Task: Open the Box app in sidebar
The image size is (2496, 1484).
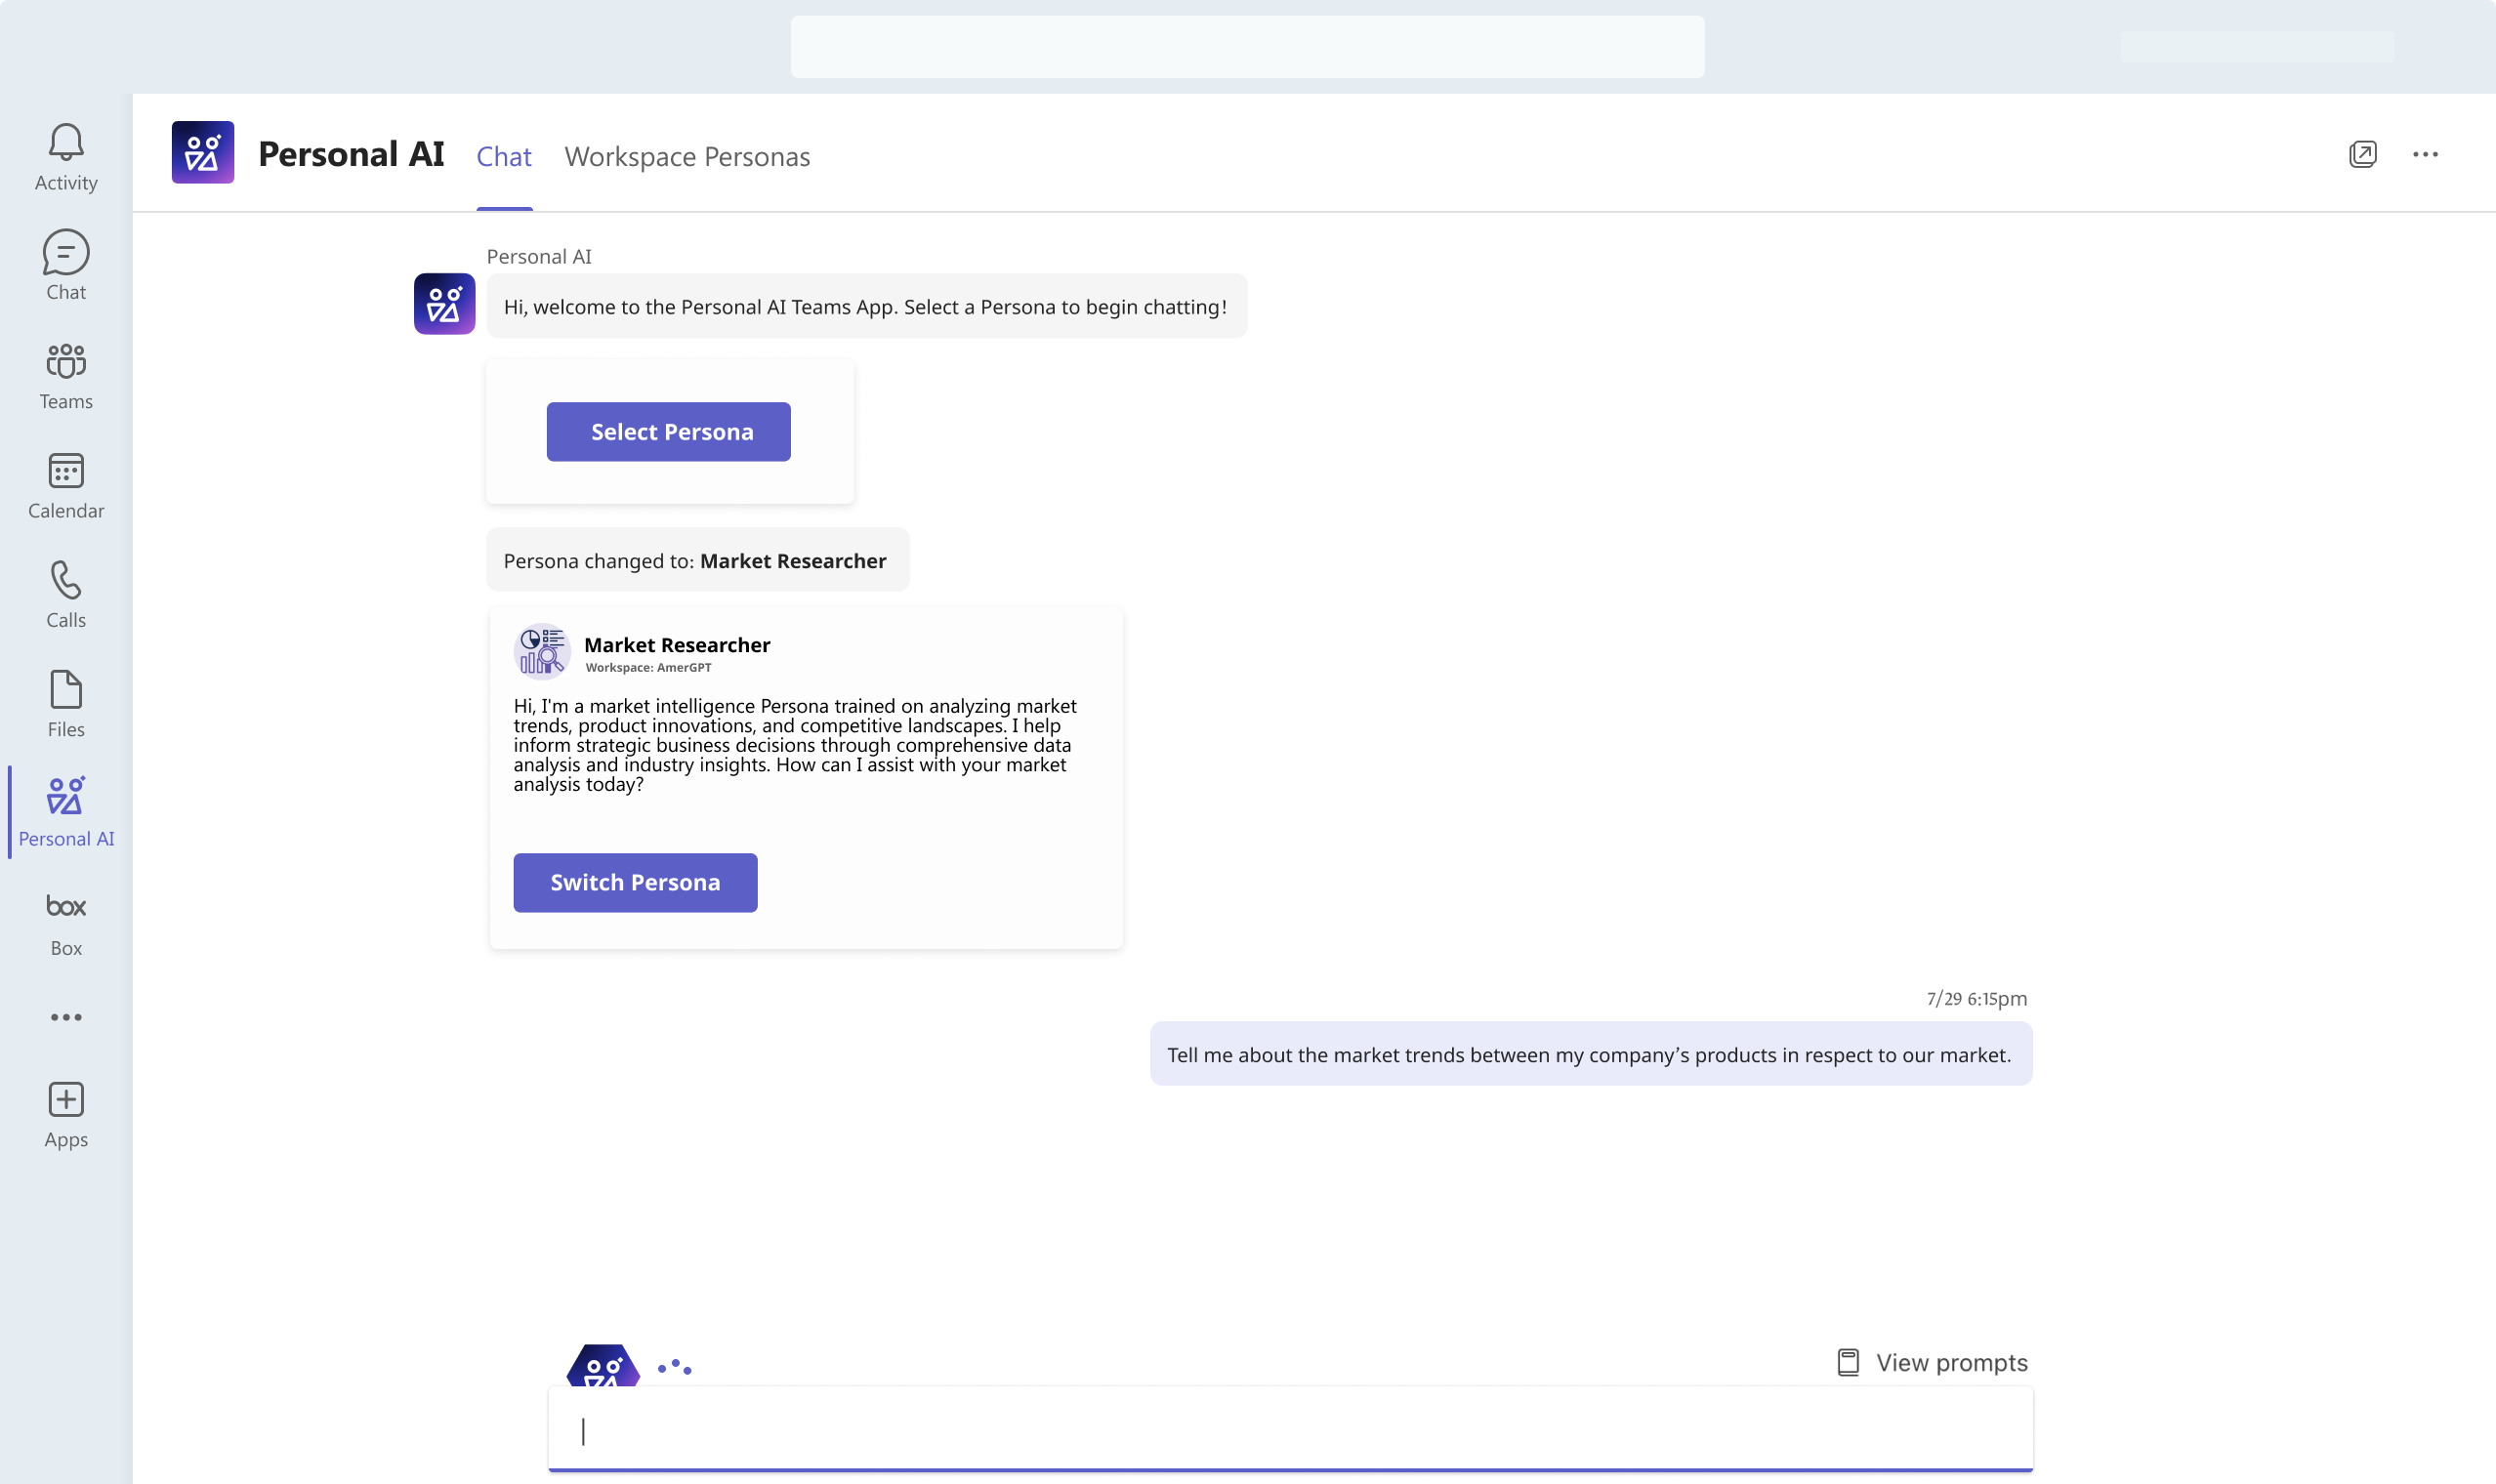Action: (x=66, y=923)
